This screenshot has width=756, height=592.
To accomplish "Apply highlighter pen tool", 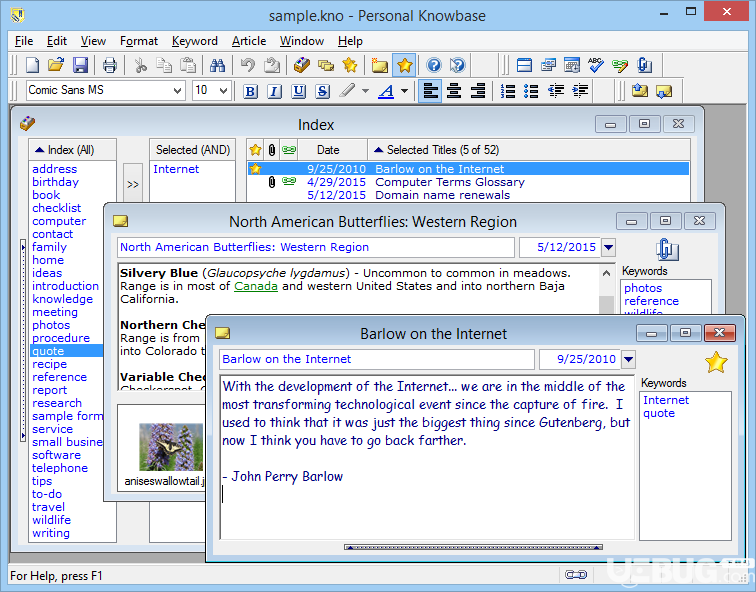I will click(347, 91).
